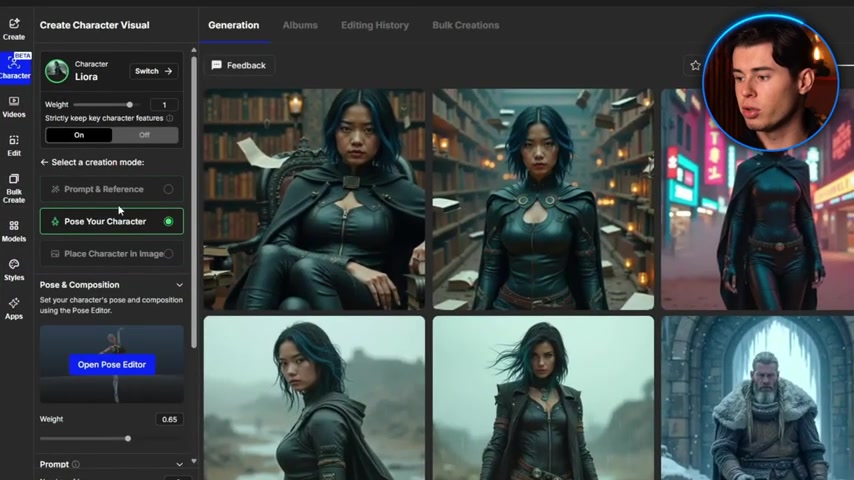Select the Pose Your Character mode
The width and height of the screenshot is (854, 480).
coord(112,221)
